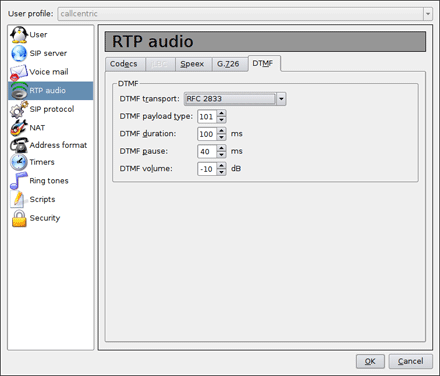Open Voice mail envelope icon
440x376 pixels.
[19, 72]
